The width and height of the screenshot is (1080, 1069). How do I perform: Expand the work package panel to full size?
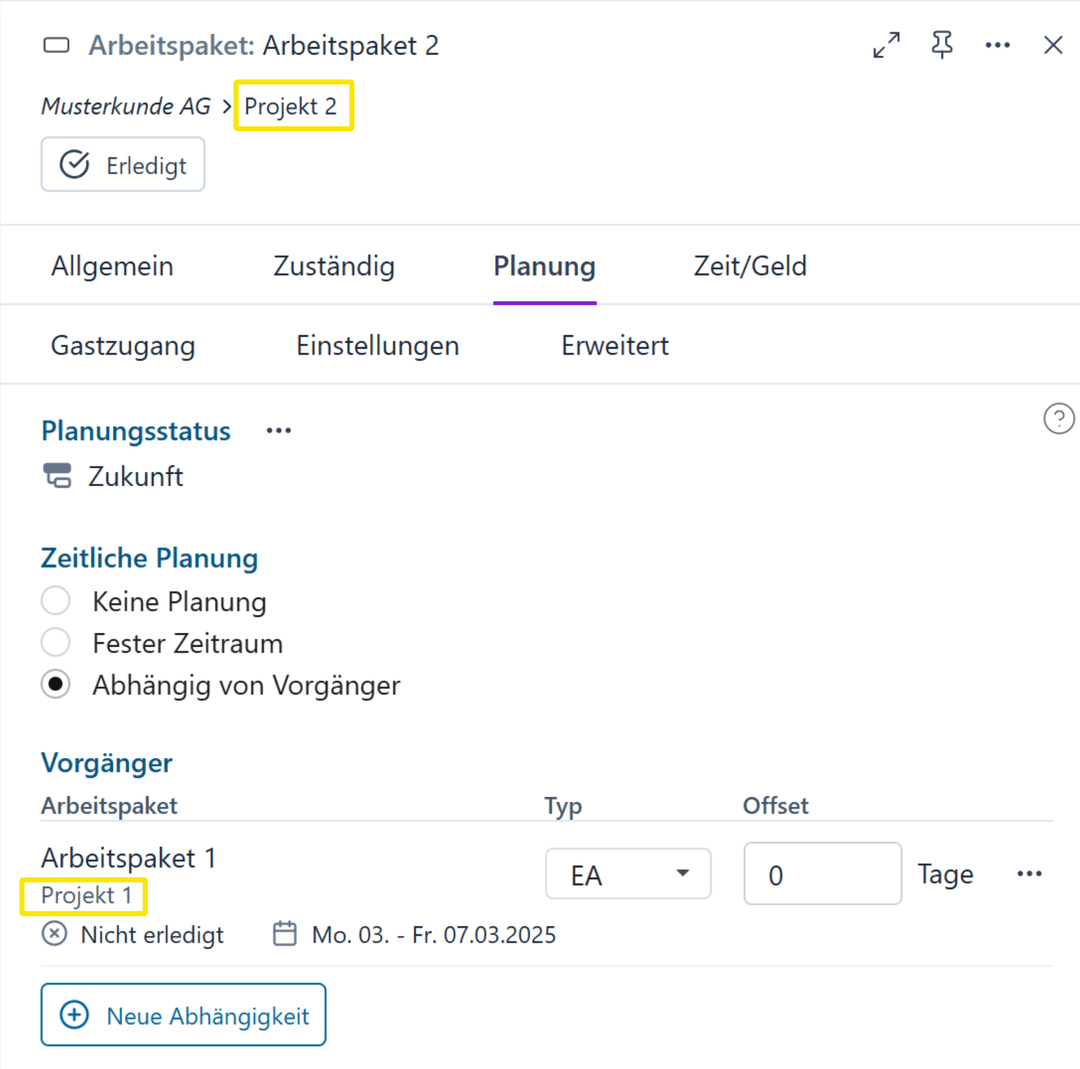coord(886,46)
